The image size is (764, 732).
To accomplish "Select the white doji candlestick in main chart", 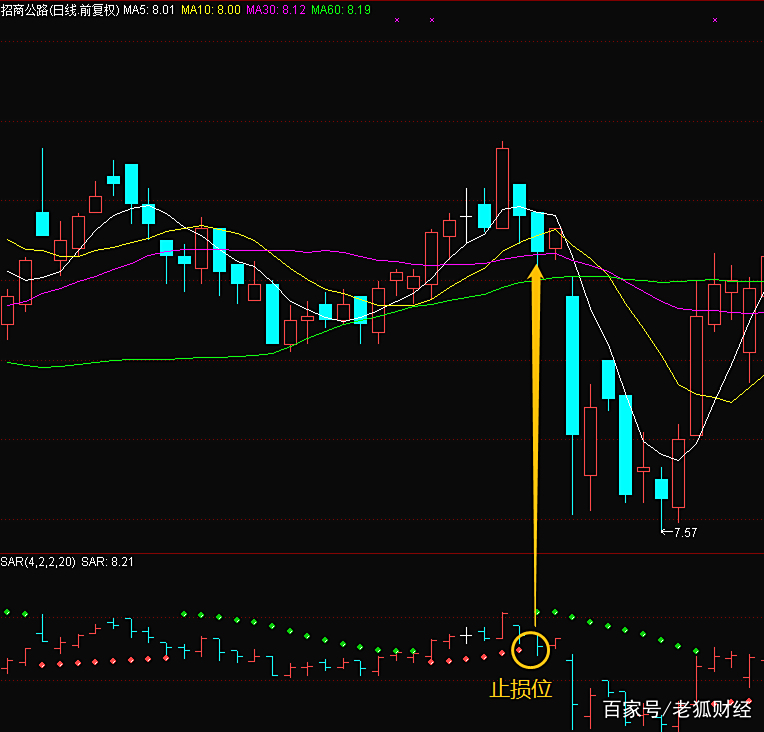I will click(466, 215).
